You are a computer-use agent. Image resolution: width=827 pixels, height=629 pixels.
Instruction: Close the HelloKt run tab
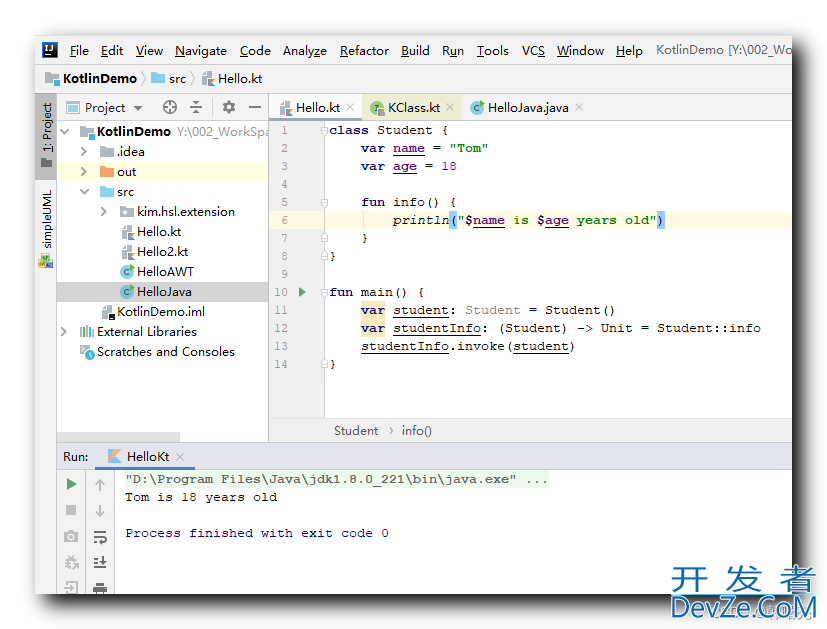click(180, 457)
